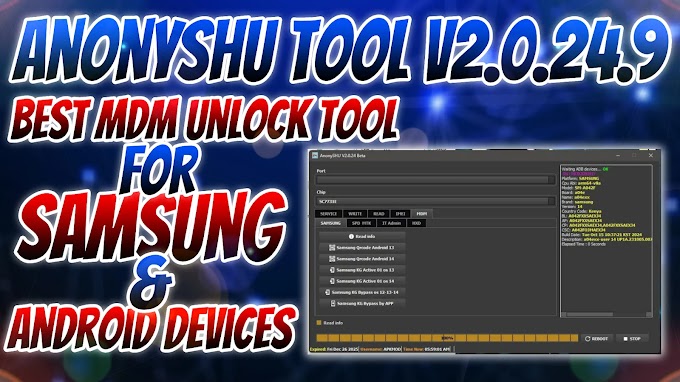The width and height of the screenshot is (680, 382).
Task: Close the AnonySHU window
Action: tap(651, 155)
